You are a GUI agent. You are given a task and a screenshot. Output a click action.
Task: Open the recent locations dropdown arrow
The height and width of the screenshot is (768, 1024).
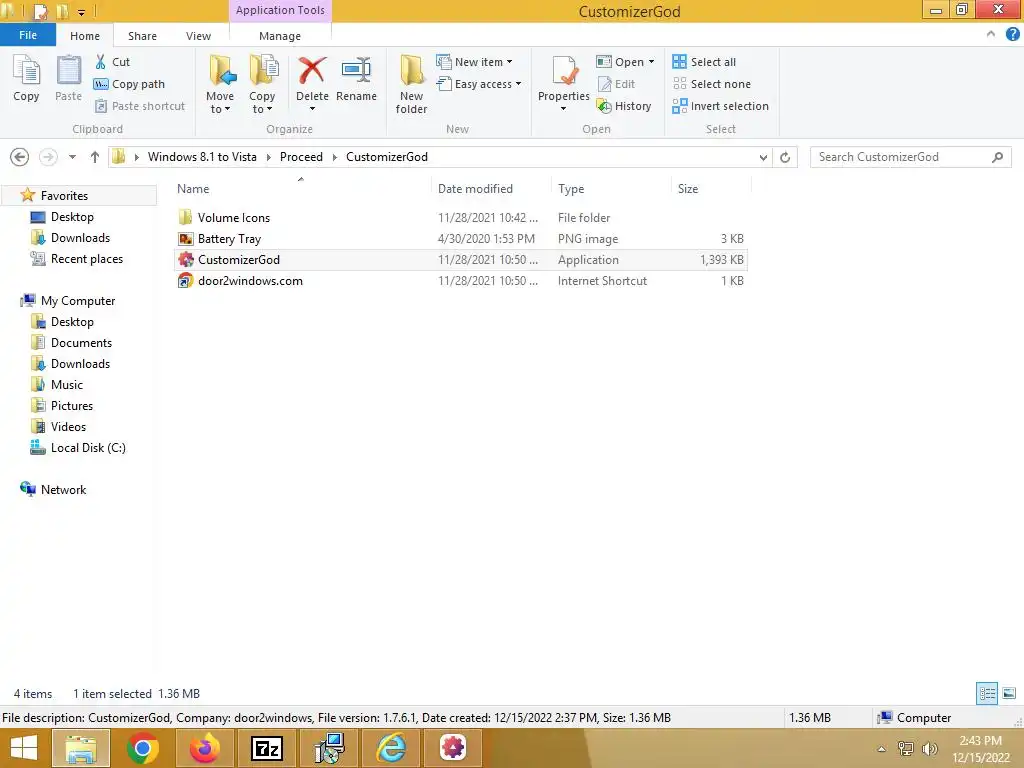[72, 157]
